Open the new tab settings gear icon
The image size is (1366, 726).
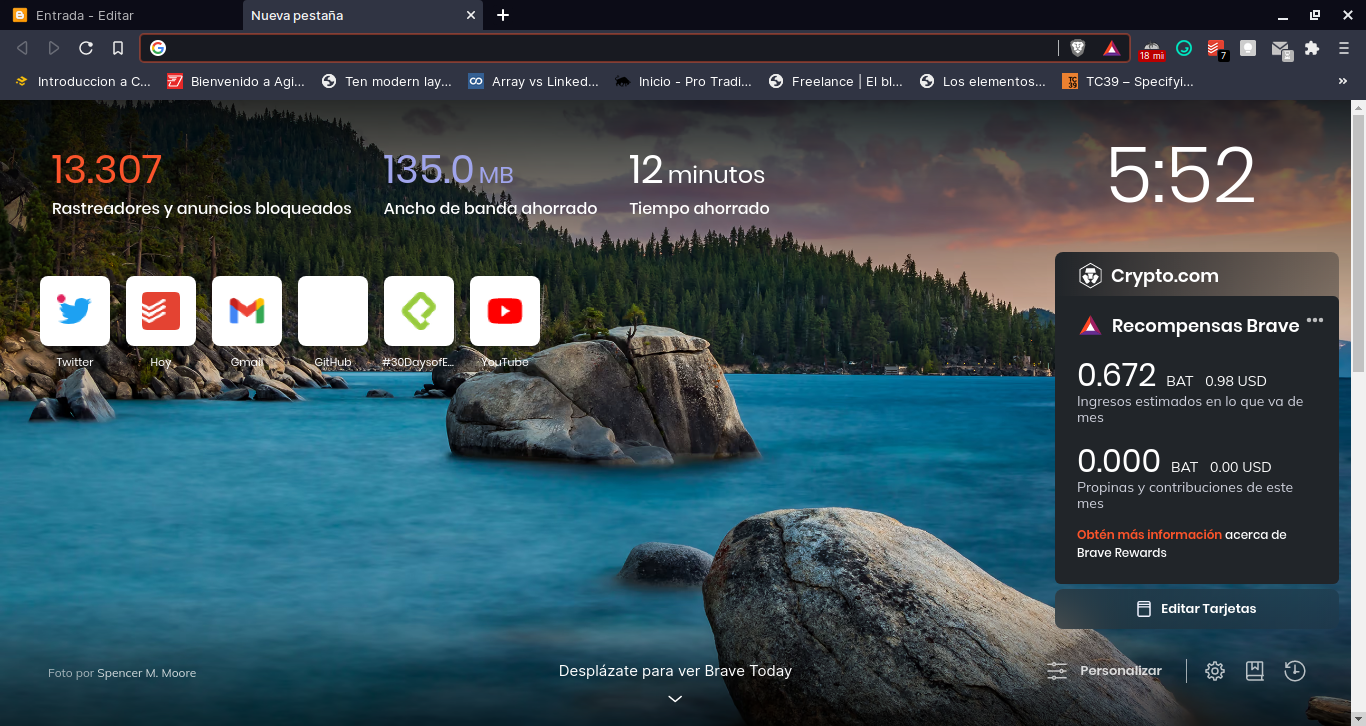tap(1215, 671)
